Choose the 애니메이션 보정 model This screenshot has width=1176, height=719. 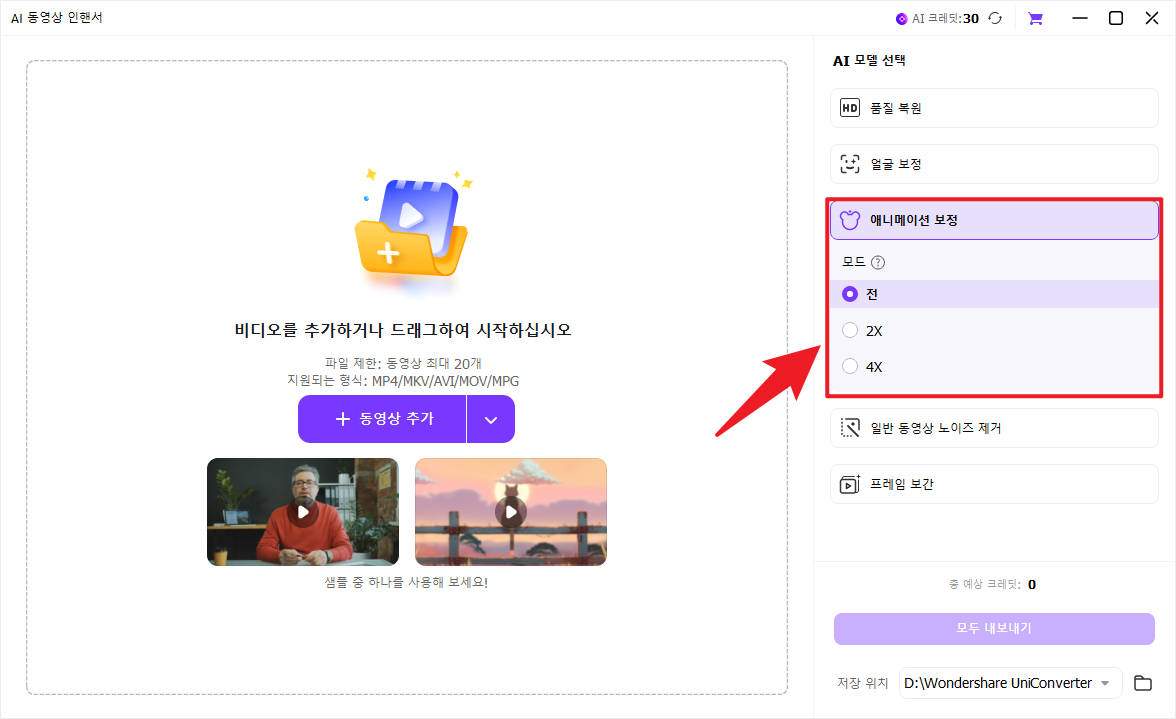coord(994,220)
